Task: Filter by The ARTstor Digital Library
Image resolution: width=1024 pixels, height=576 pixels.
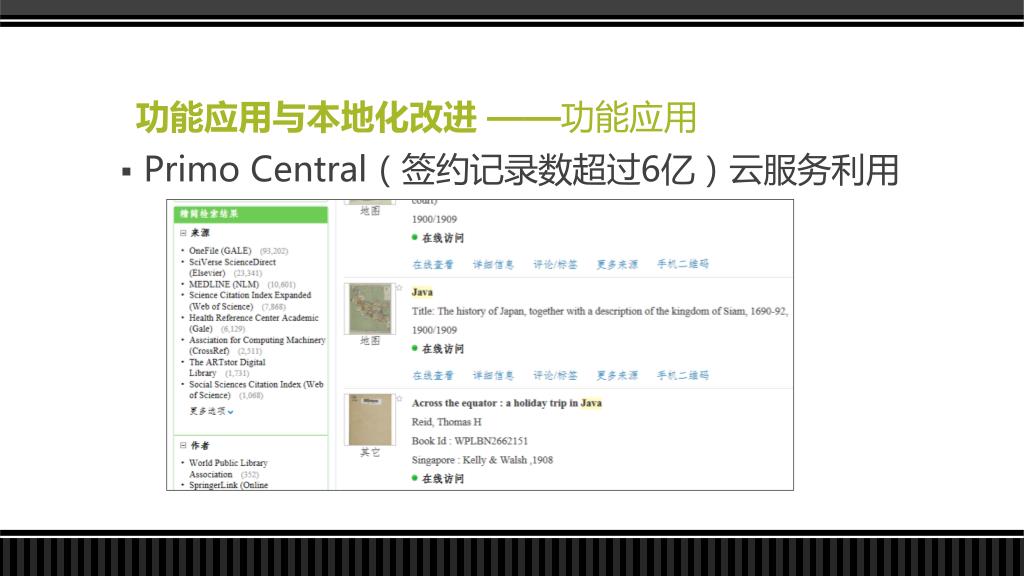Action: [x=227, y=367]
